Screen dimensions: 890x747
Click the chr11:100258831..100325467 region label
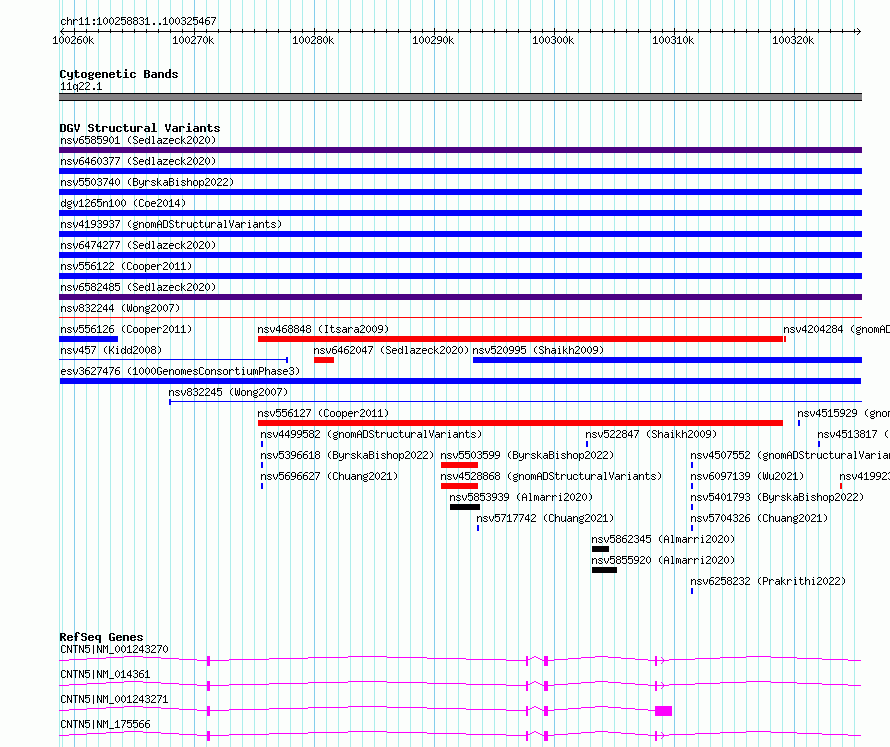[x=138, y=22]
